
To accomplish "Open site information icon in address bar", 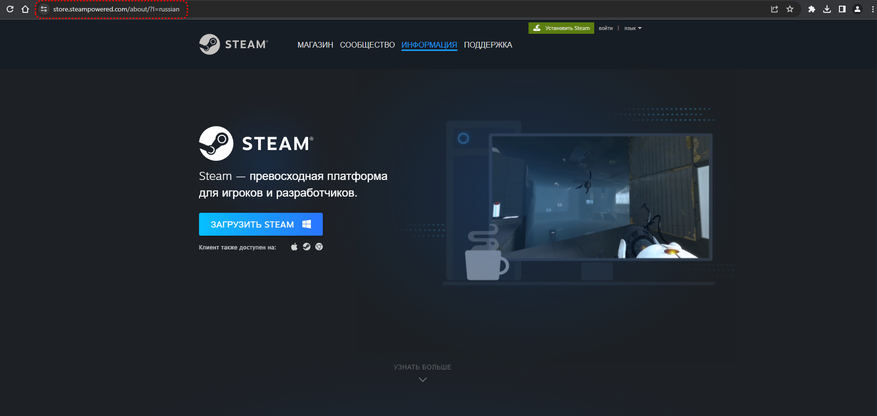I will tap(45, 10).
